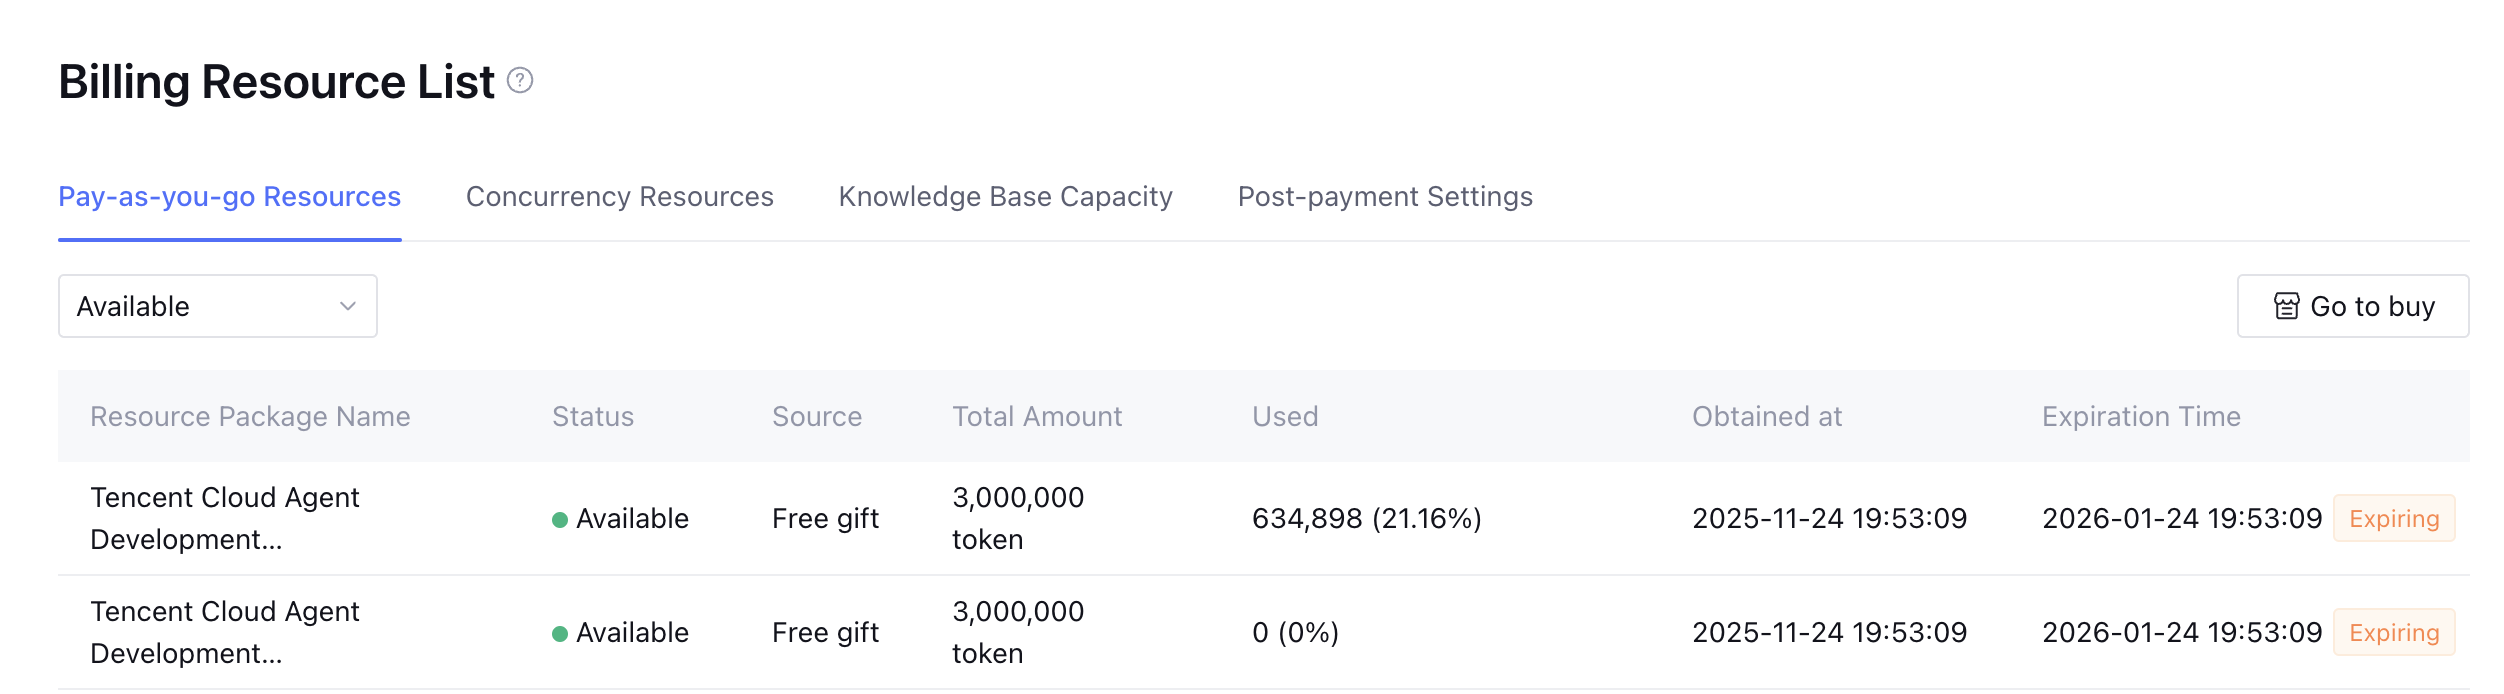Click the Used column header
The image size is (2504, 694).
(1285, 416)
